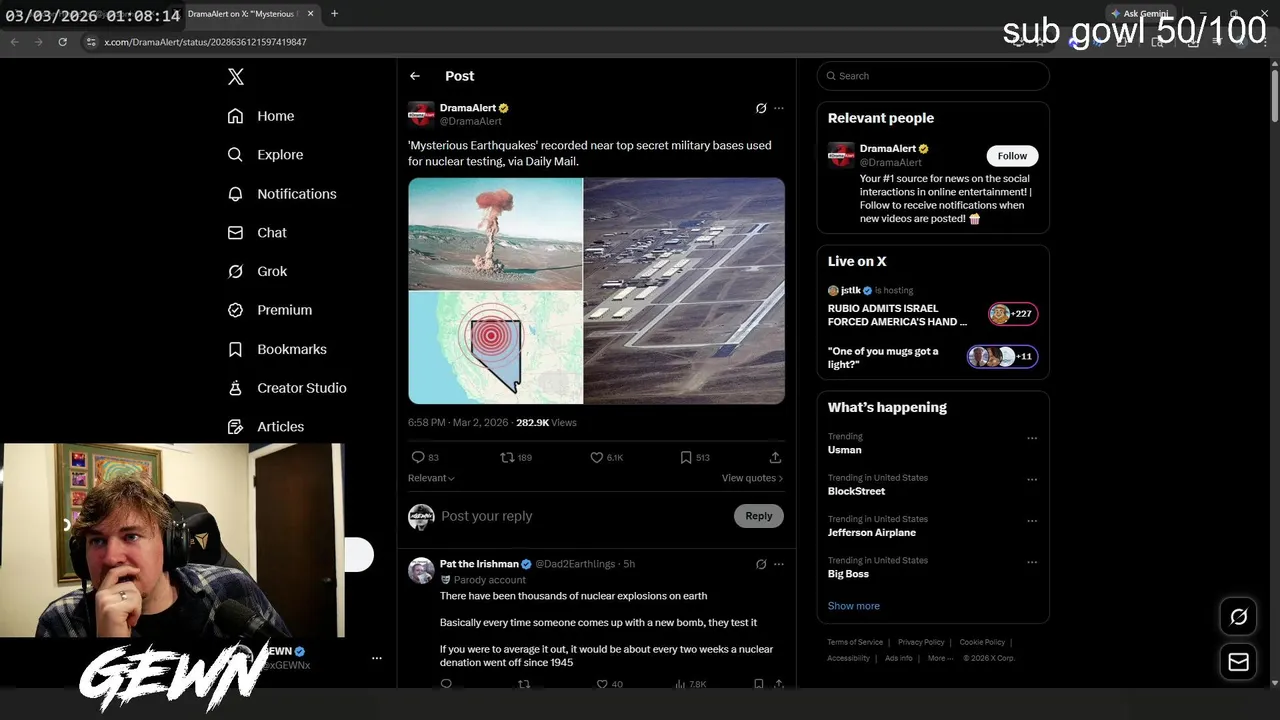This screenshot has height=720, width=1280.
Task: Click the Reply button
Action: pyautogui.click(x=759, y=516)
